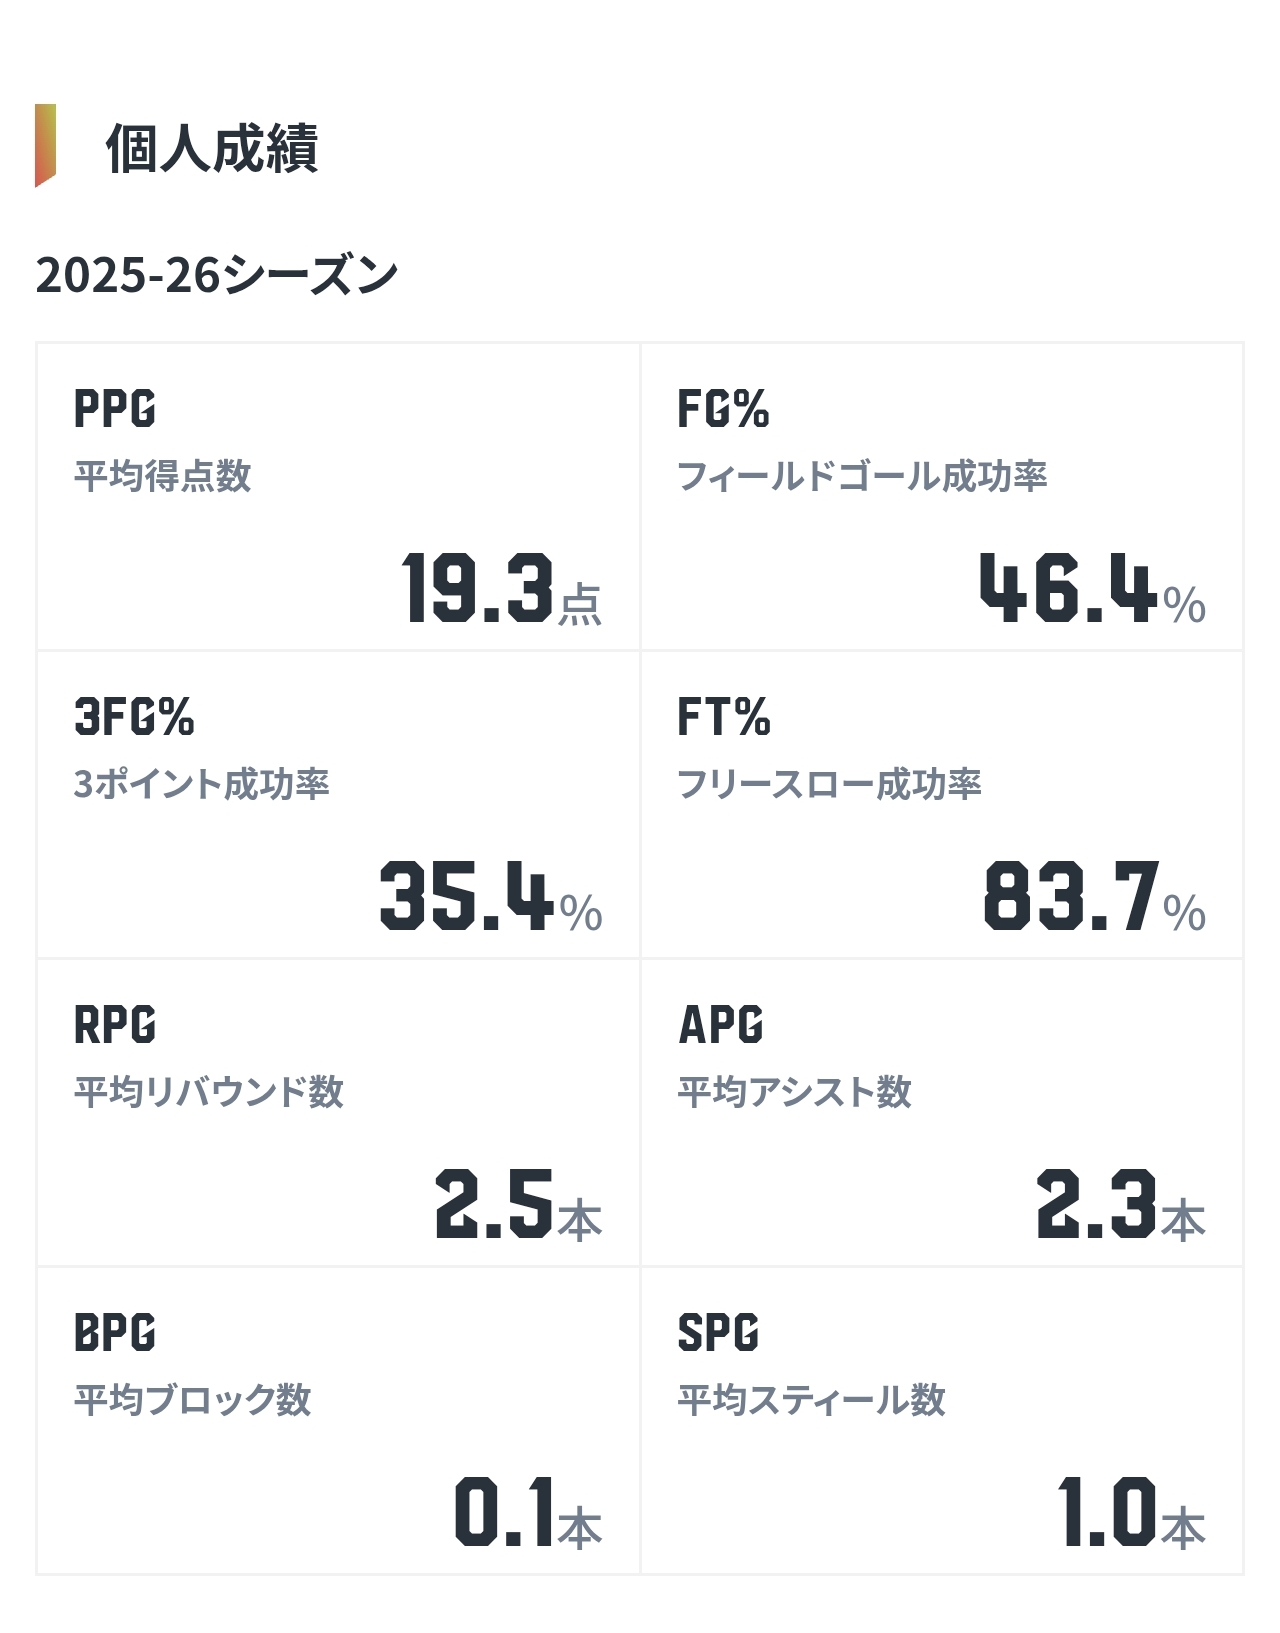The height and width of the screenshot is (1633, 1280).
Task: Click the 個人成績 section heading
Action: (212, 149)
